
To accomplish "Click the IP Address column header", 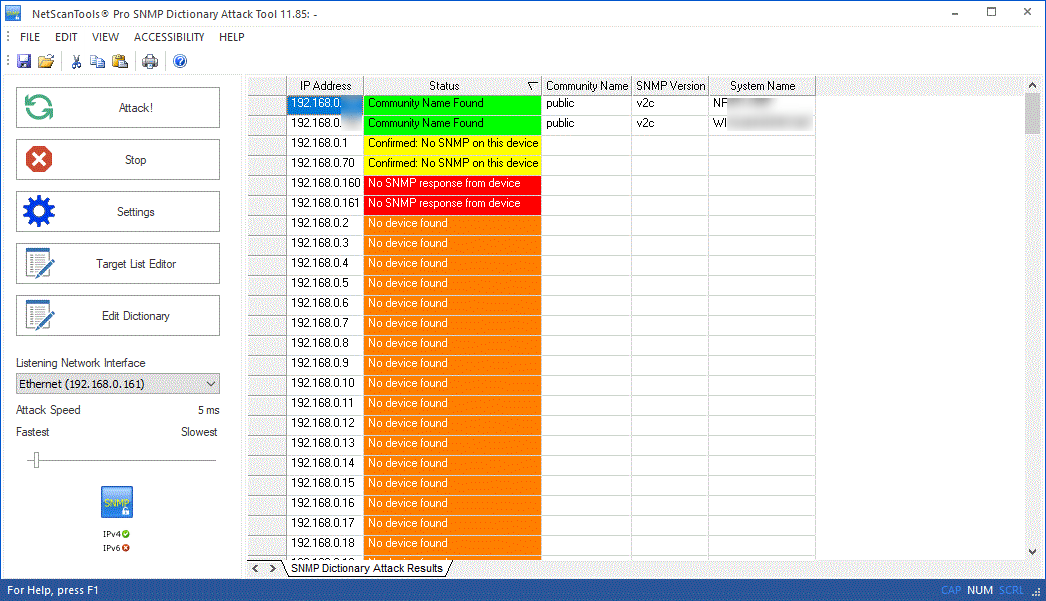I will [325, 86].
